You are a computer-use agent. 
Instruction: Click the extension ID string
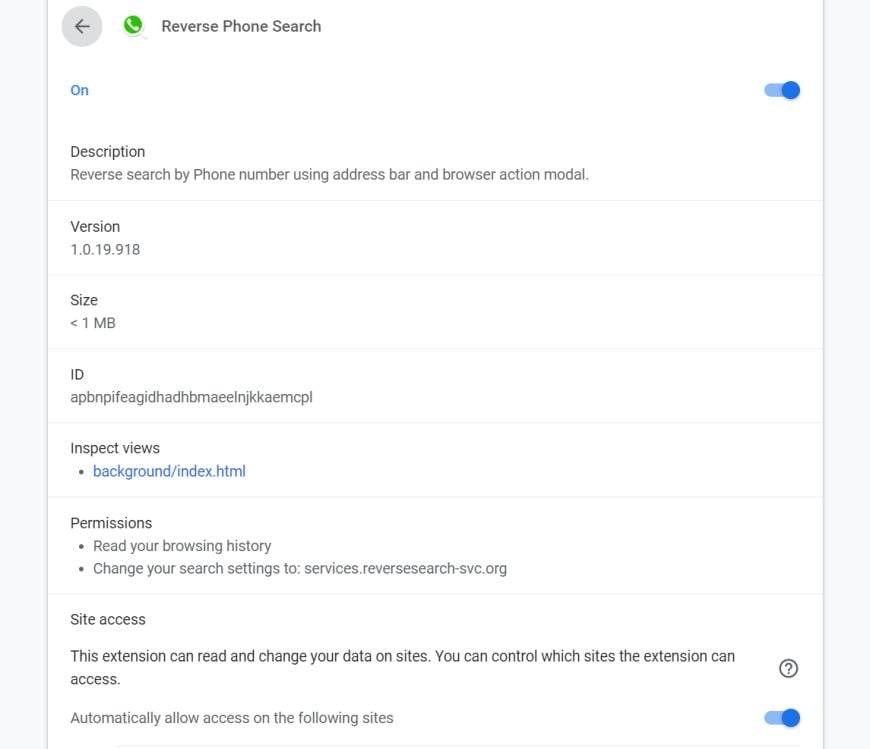tap(191, 397)
